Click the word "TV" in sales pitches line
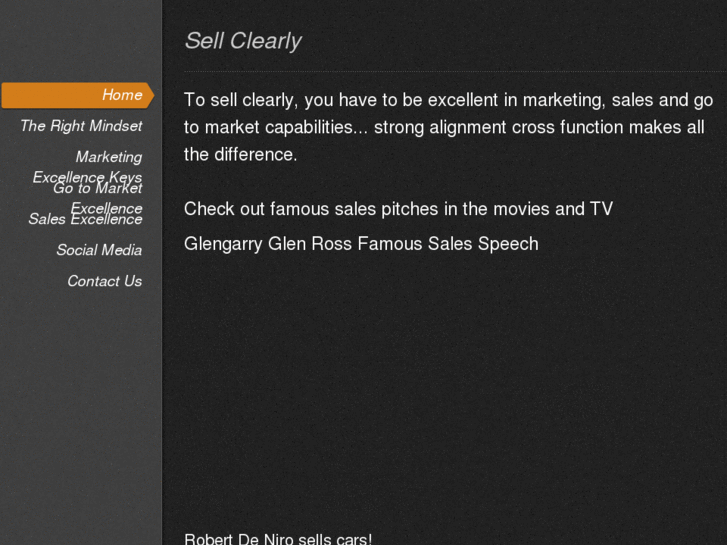The height and width of the screenshot is (545, 727). pyautogui.click(x=601, y=209)
